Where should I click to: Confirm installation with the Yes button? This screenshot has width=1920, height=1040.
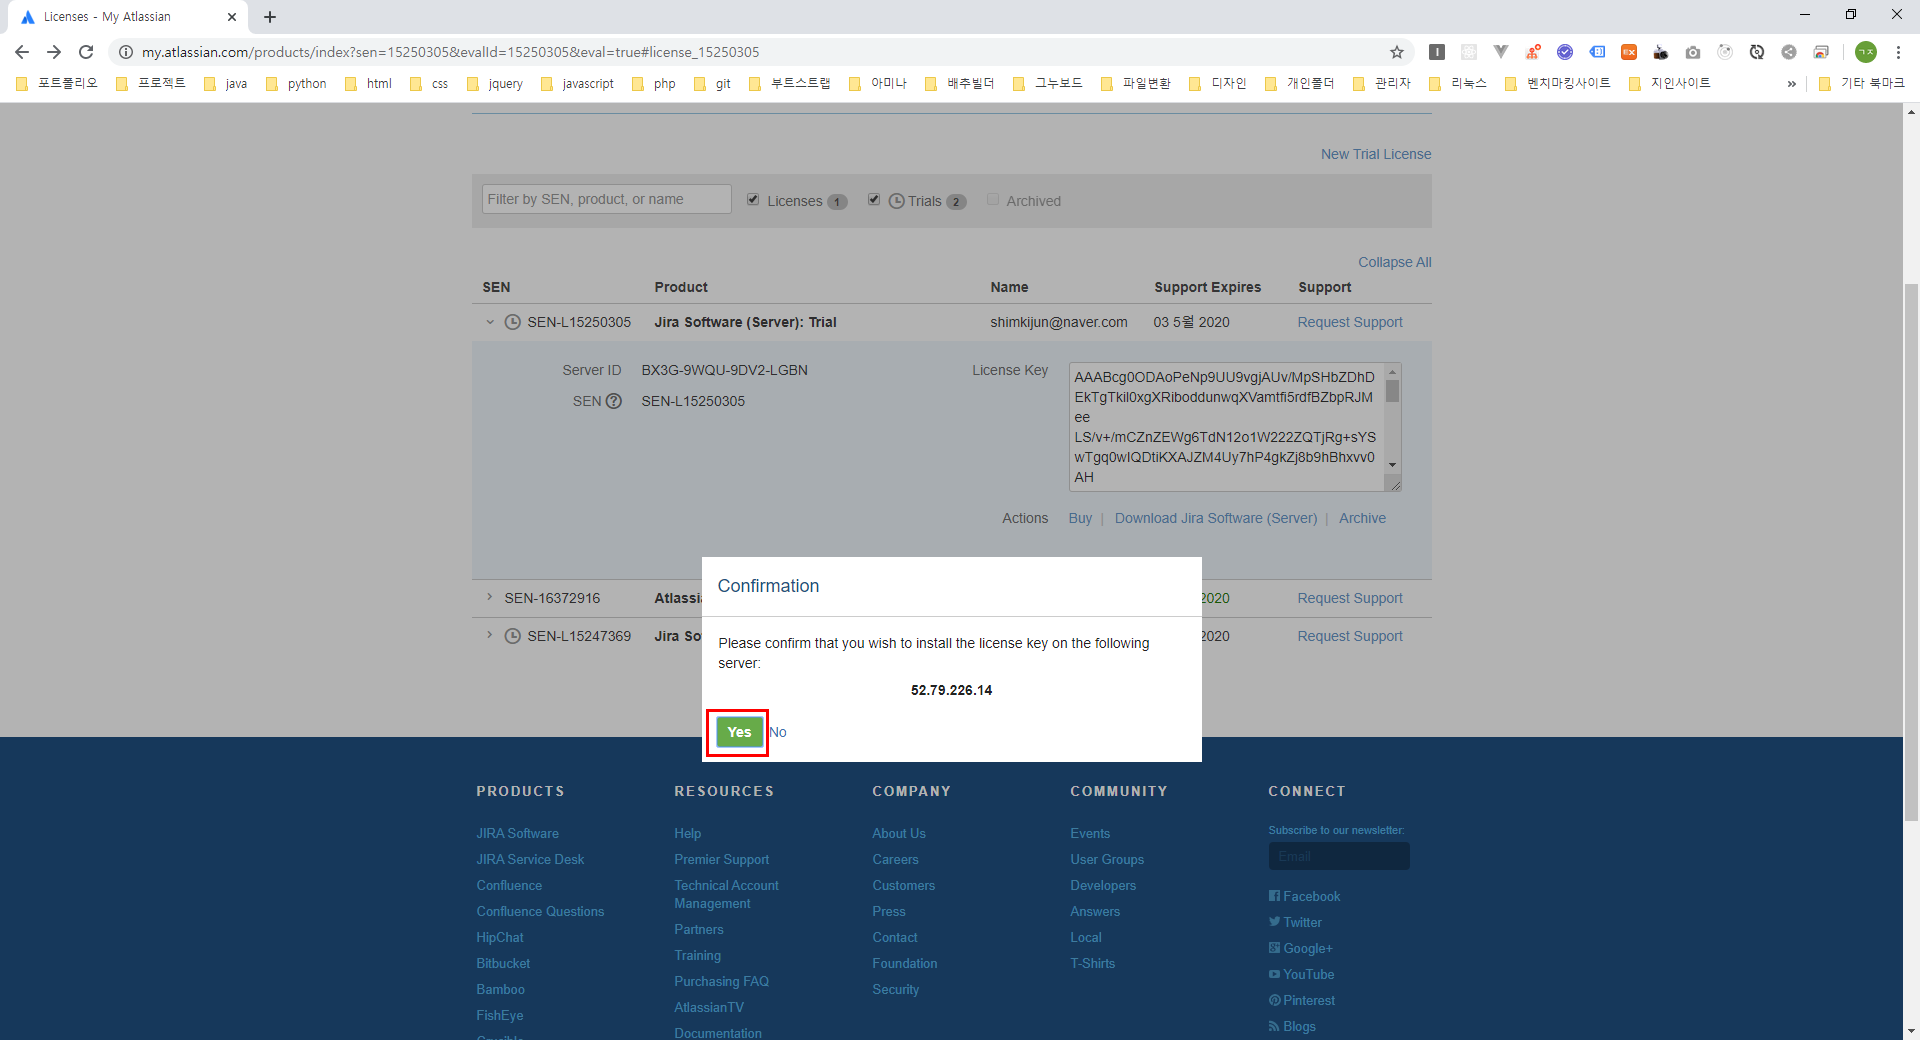click(x=739, y=732)
